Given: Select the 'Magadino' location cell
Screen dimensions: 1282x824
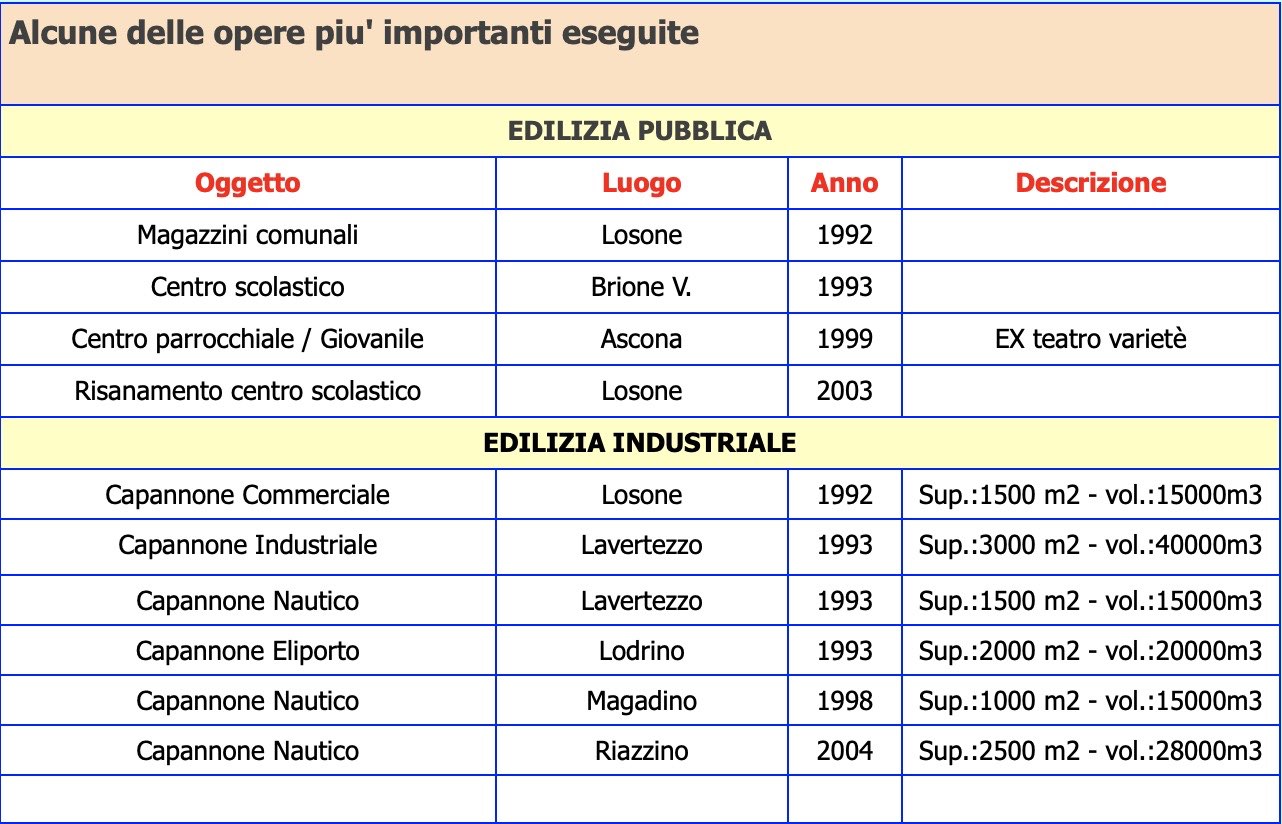Looking at the screenshot, I should [x=642, y=700].
